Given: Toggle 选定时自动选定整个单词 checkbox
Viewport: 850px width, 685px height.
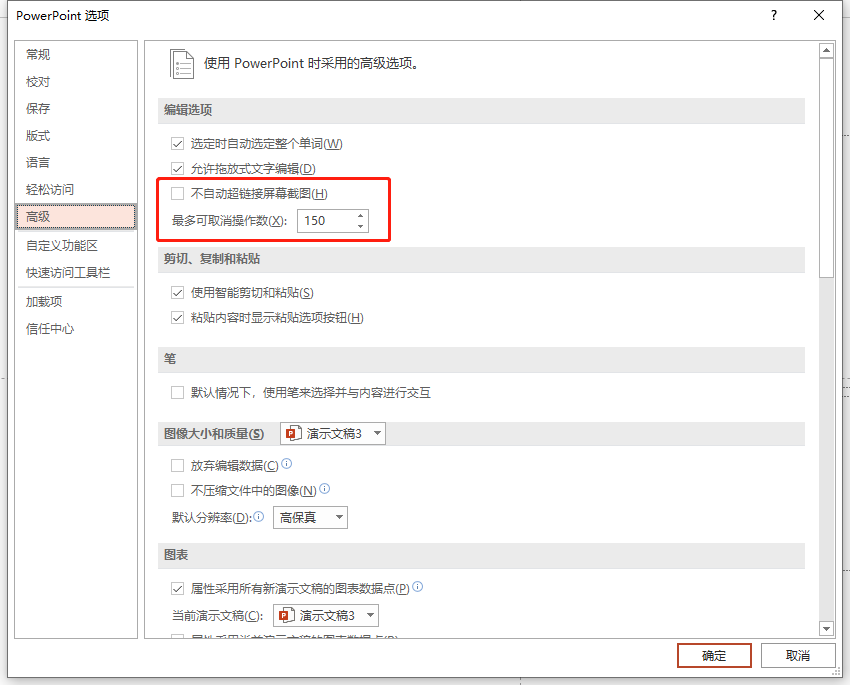Looking at the screenshot, I should (177, 144).
